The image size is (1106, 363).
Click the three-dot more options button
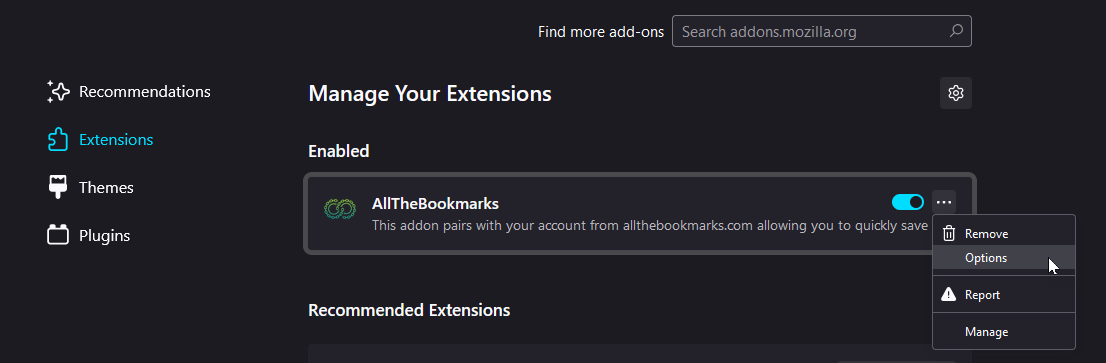pyautogui.click(x=944, y=203)
